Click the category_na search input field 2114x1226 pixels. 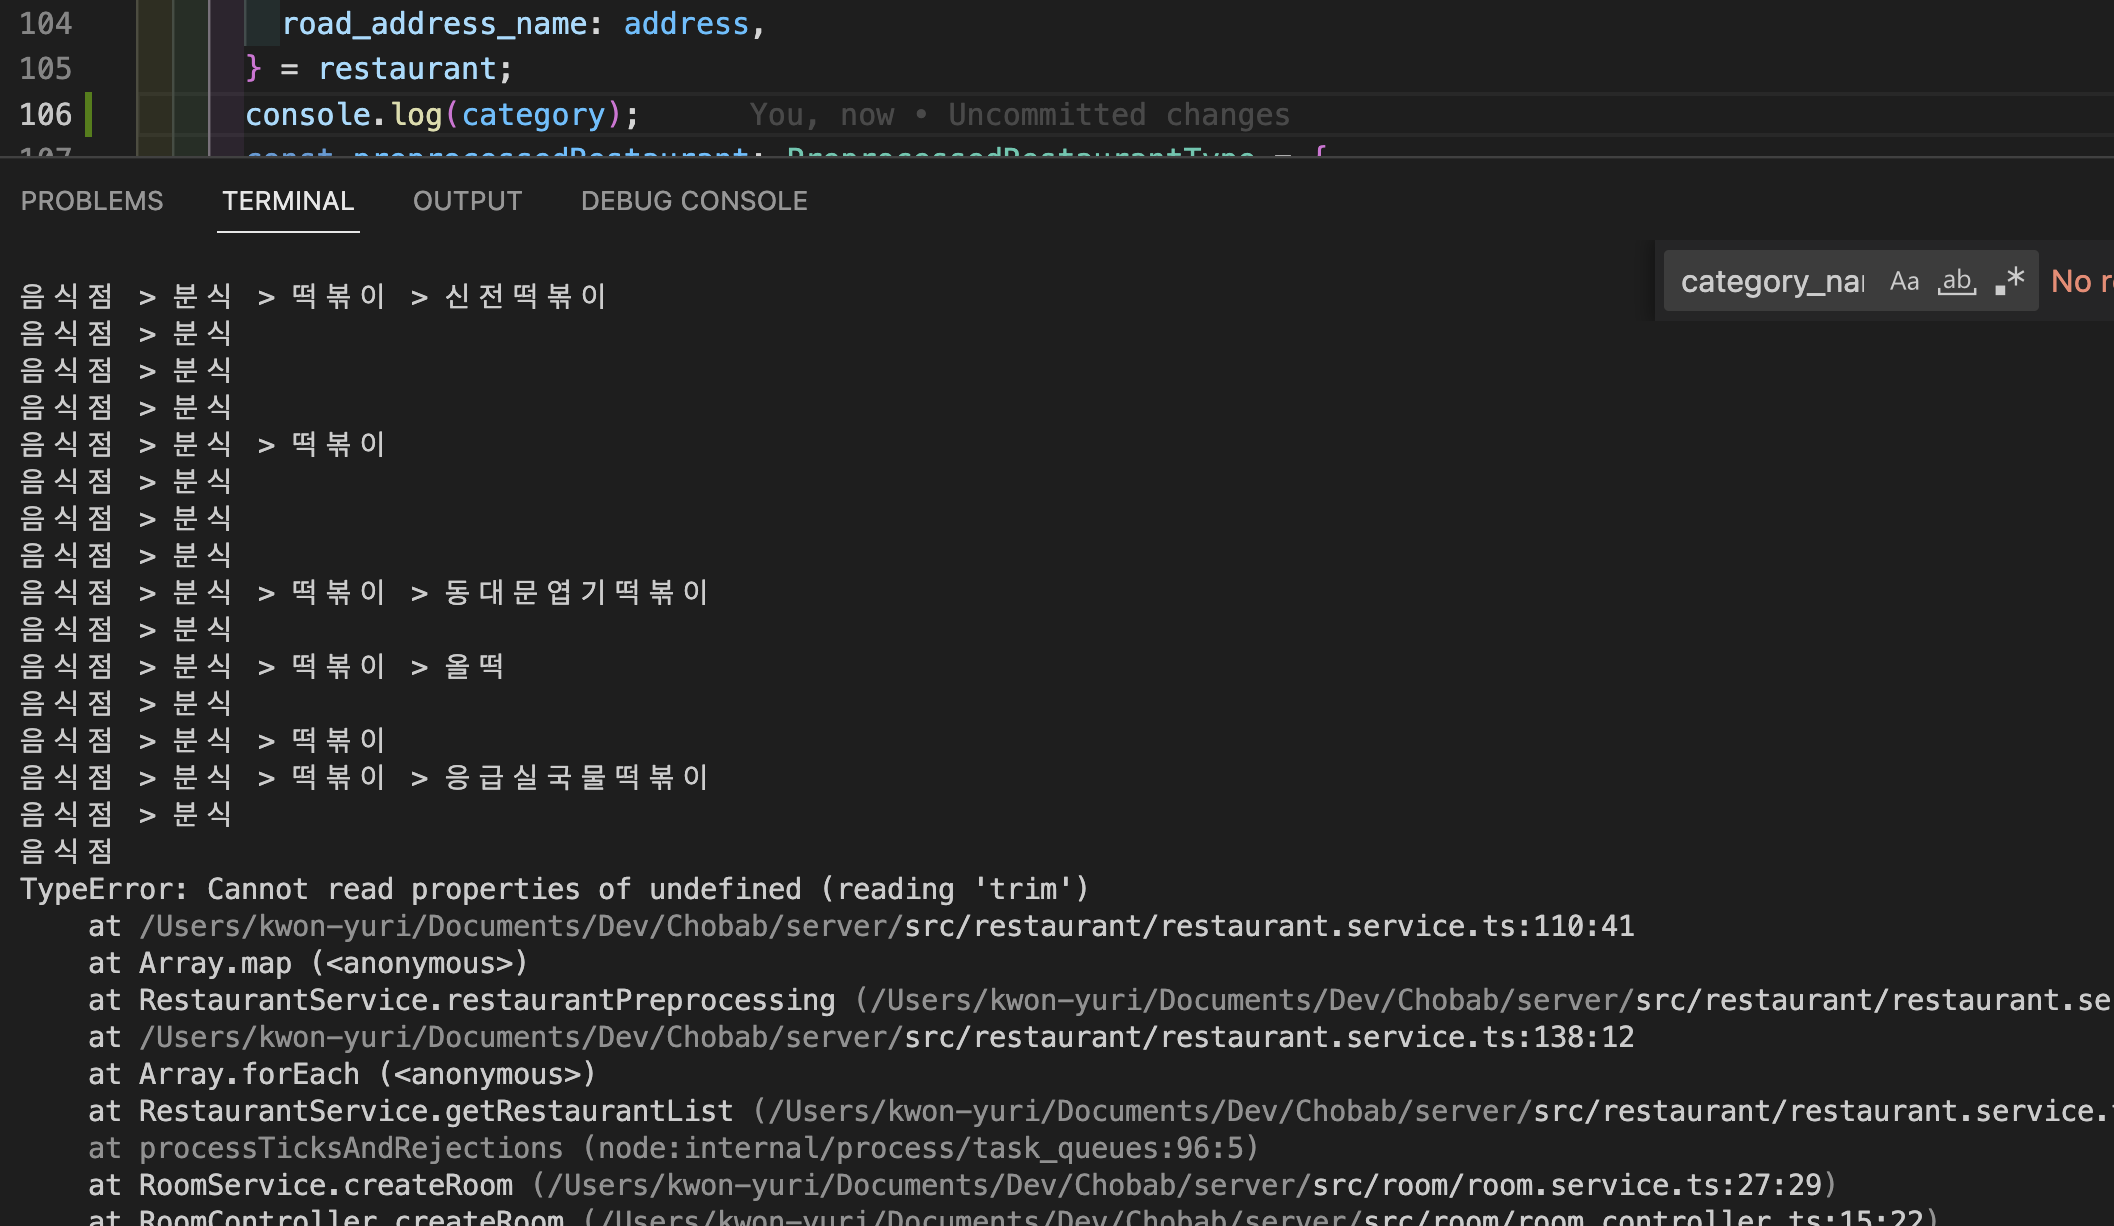pyautogui.click(x=1770, y=281)
